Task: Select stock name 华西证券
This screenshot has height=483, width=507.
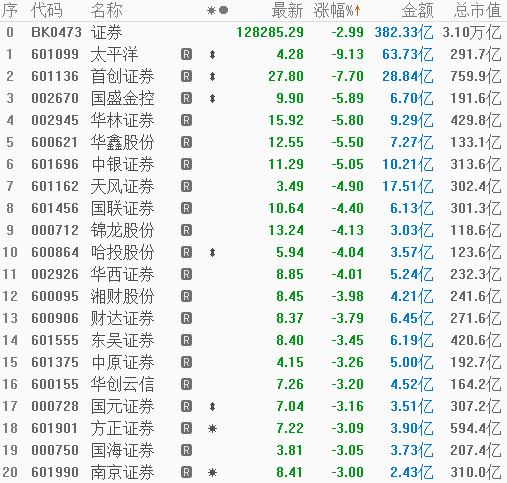Action: pos(122,274)
